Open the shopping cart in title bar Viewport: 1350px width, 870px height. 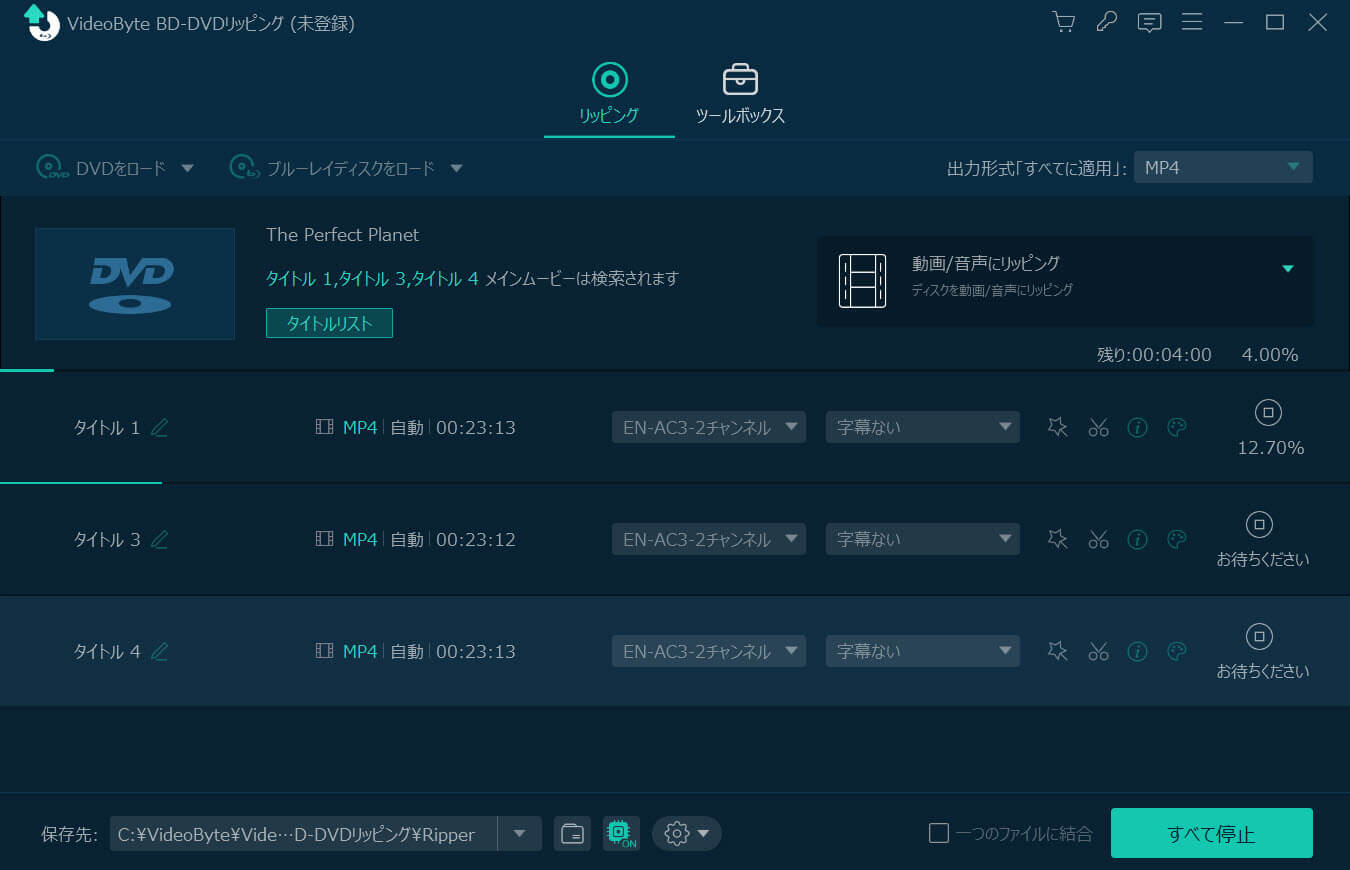(x=1063, y=21)
